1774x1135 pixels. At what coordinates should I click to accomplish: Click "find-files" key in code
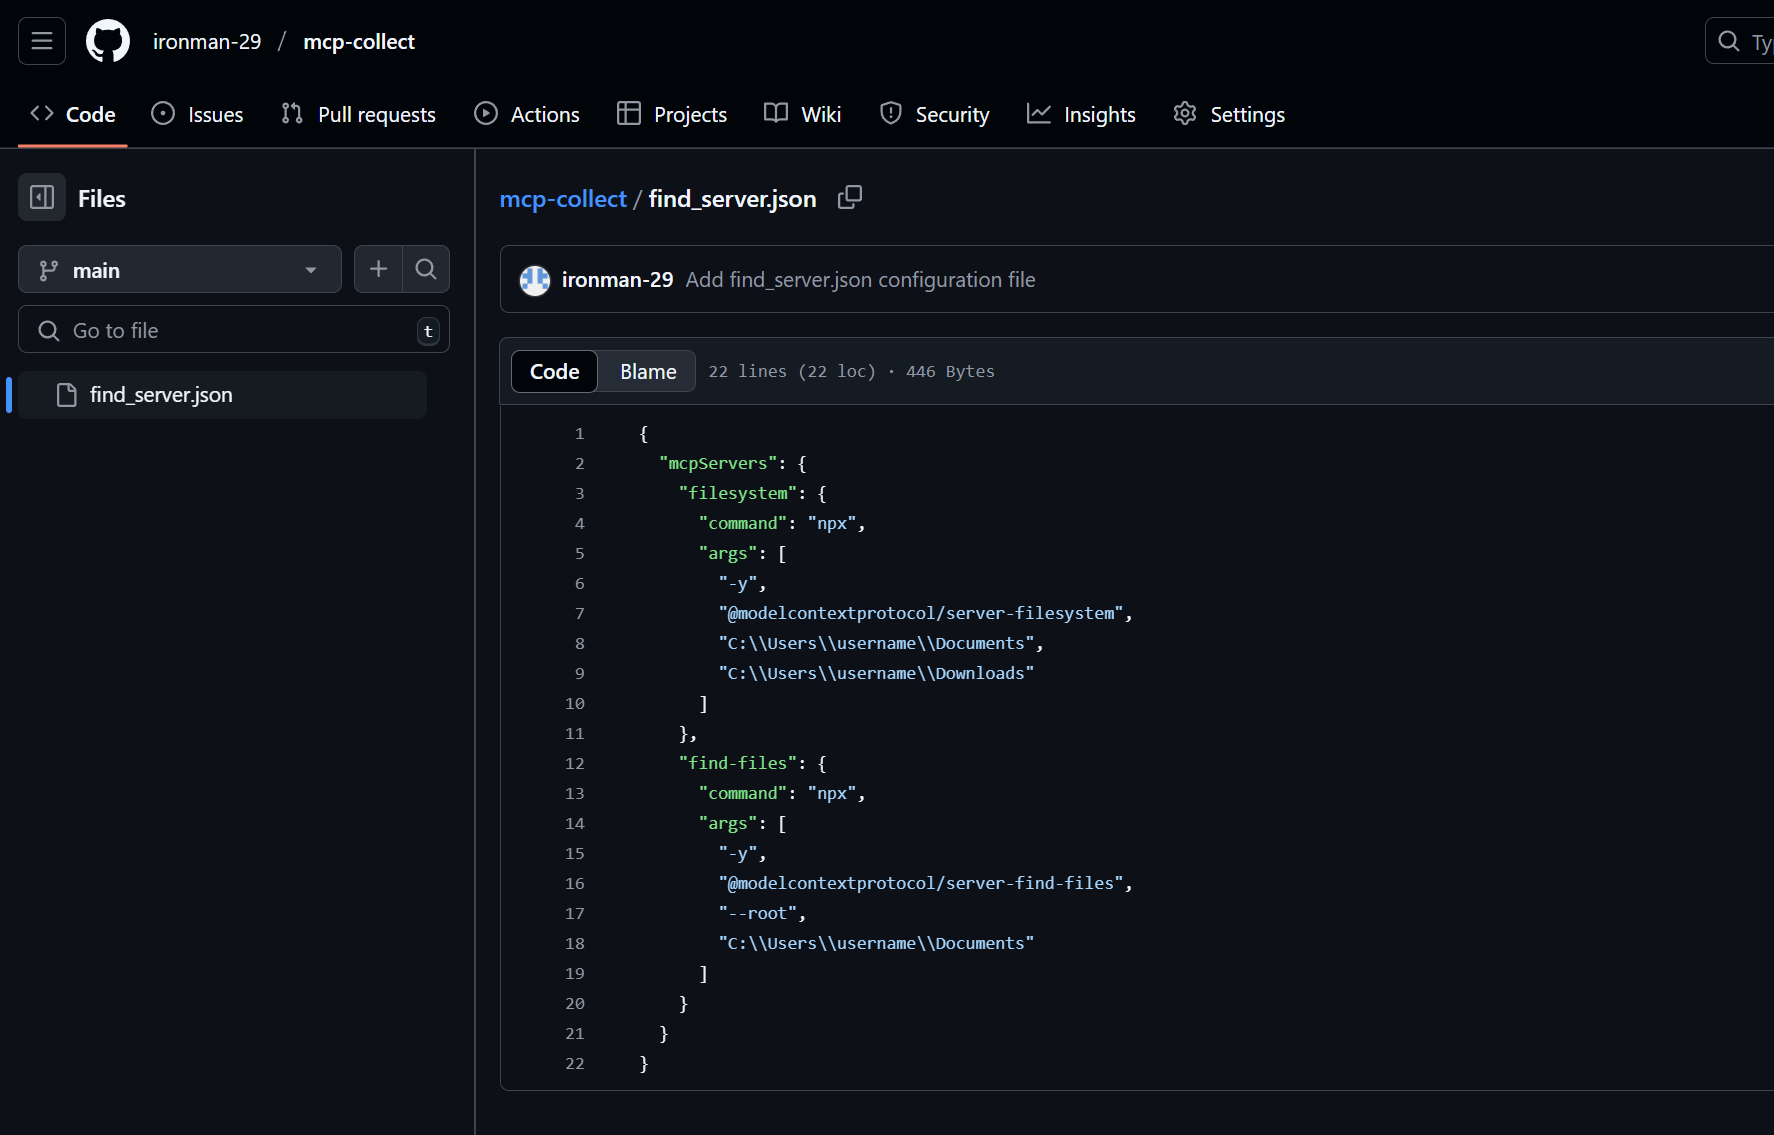(x=738, y=763)
